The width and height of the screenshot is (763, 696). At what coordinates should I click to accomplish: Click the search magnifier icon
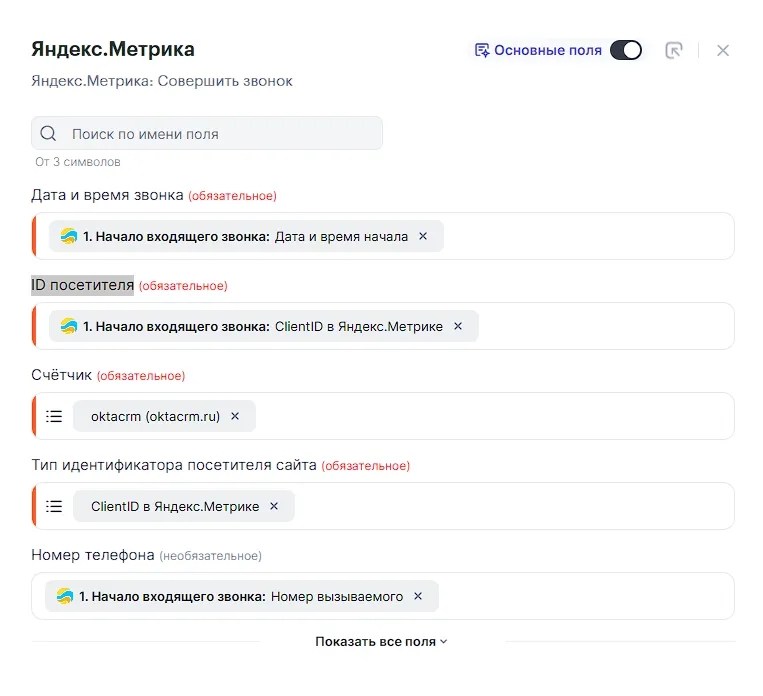tap(49, 134)
